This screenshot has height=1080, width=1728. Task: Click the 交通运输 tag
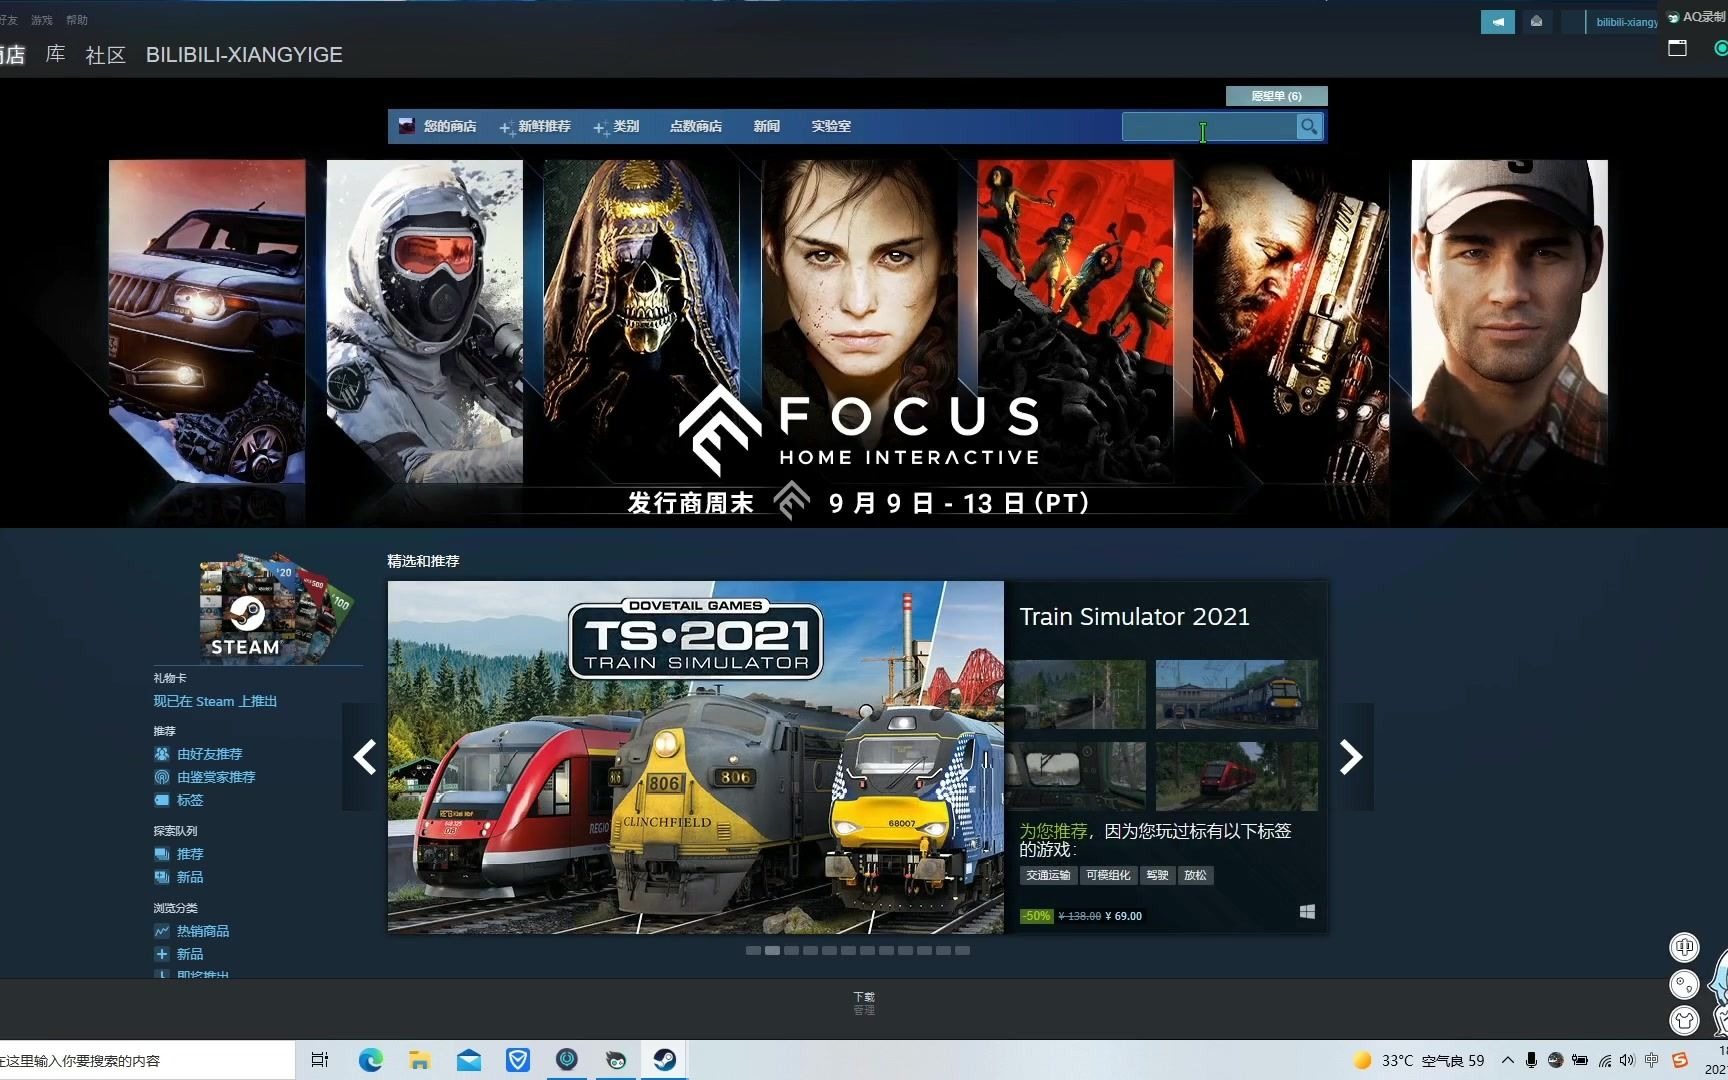coord(1048,875)
